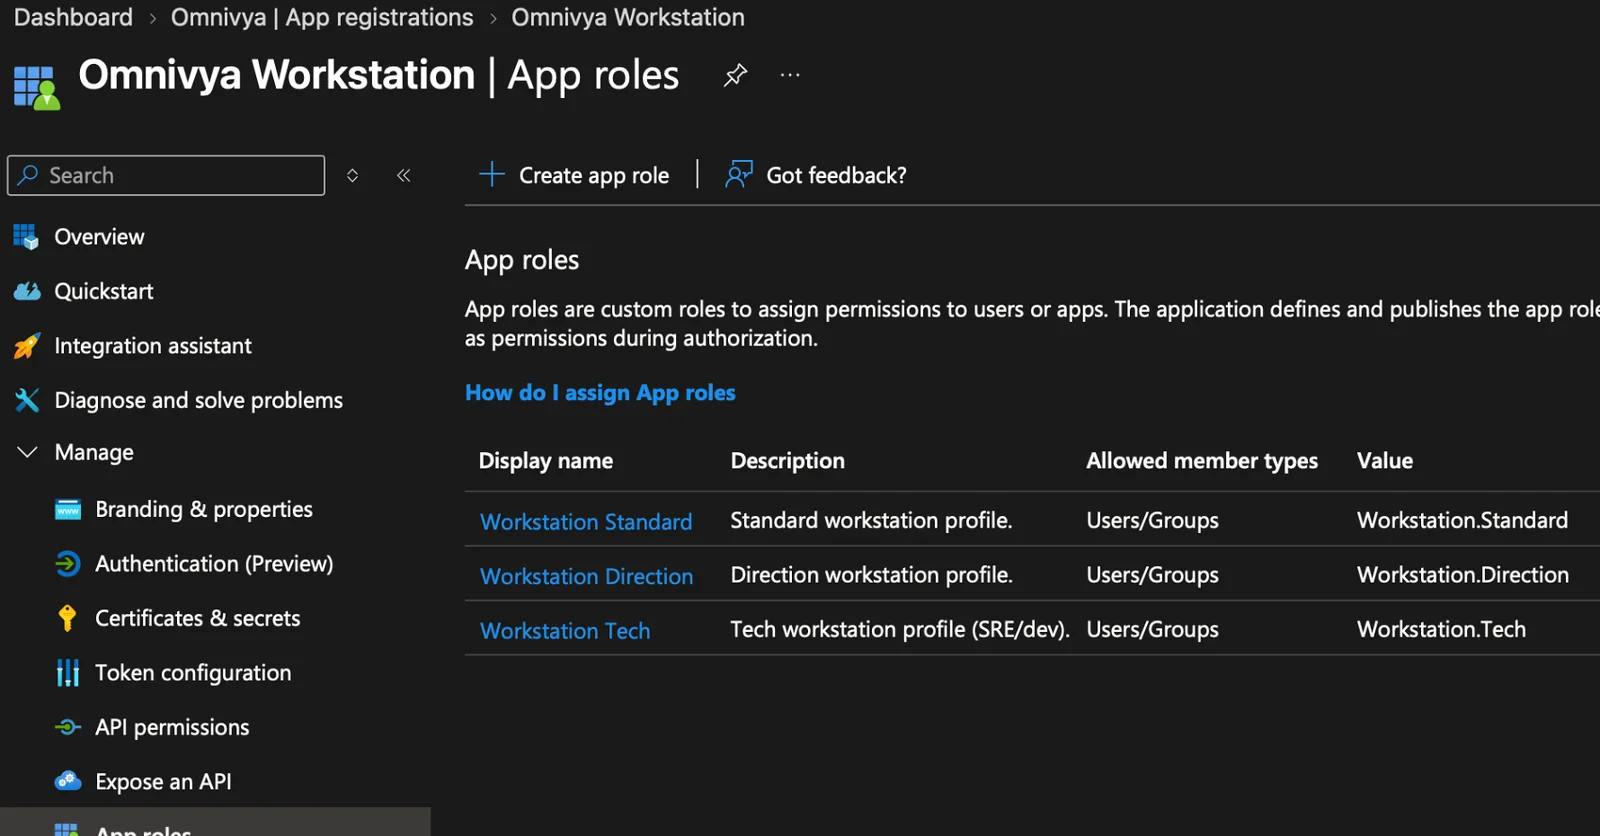
Task: Click the 'App roles' section heading
Action: (x=522, y=260)
